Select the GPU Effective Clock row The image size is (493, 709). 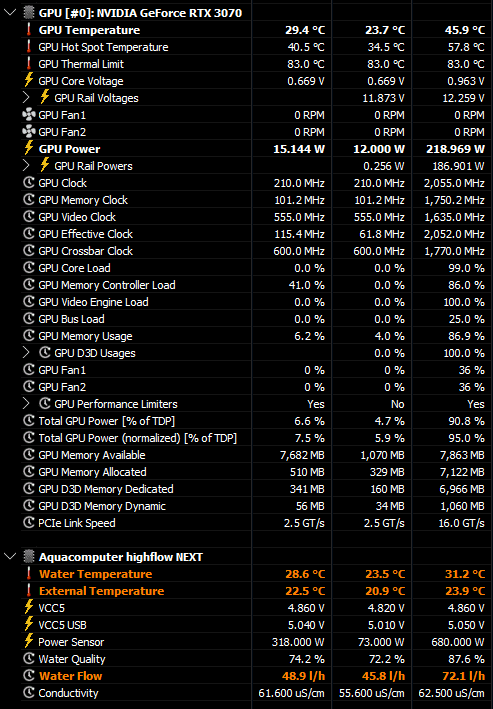[x=256, y=234]
